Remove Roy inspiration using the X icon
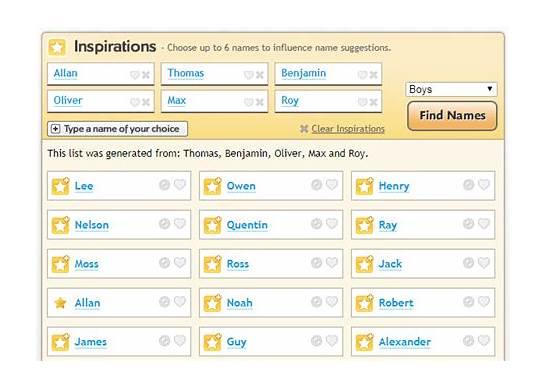 [x=373, y=102]
